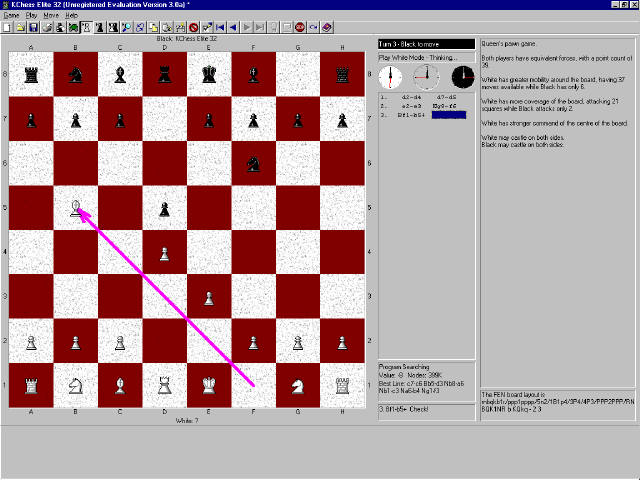Jump to the first move with the rewind icon
Screen dimensions: 640x480
[219, 27]
